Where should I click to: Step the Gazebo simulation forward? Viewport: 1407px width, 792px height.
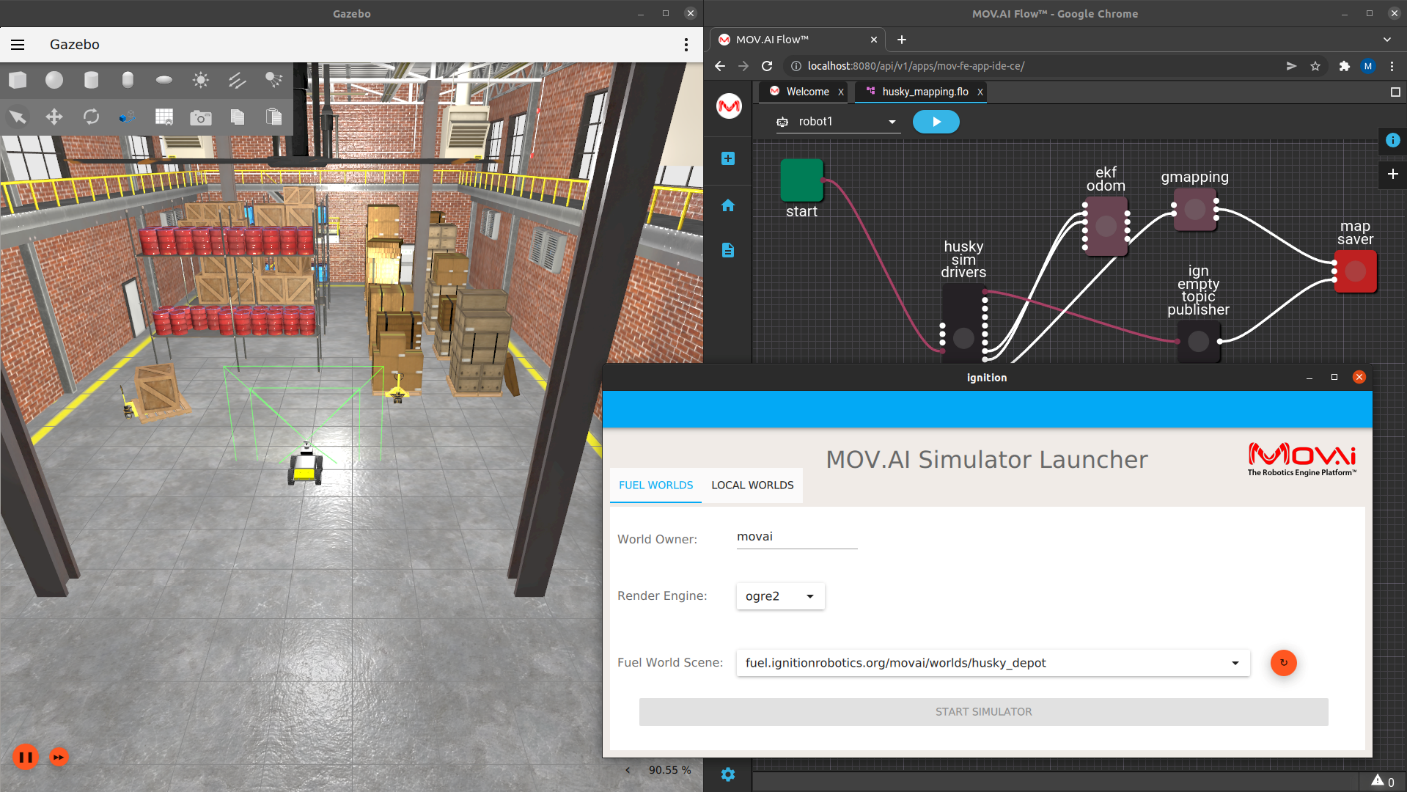coord(59,757)
